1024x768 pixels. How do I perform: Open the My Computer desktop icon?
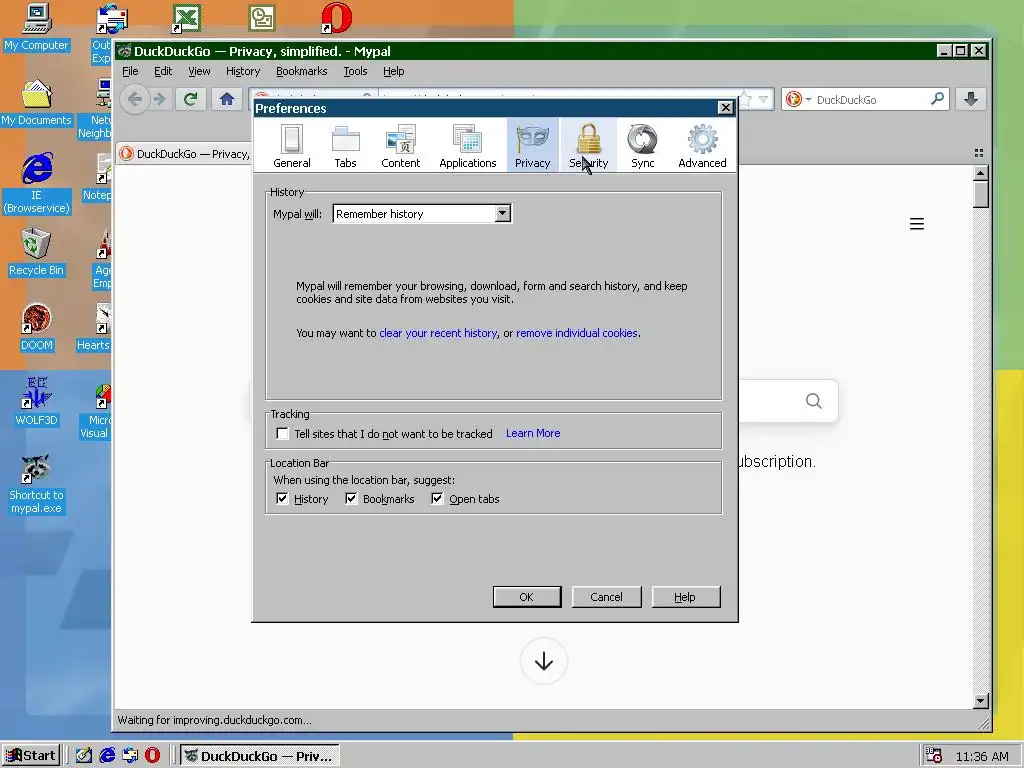click(x=36, y=27)
